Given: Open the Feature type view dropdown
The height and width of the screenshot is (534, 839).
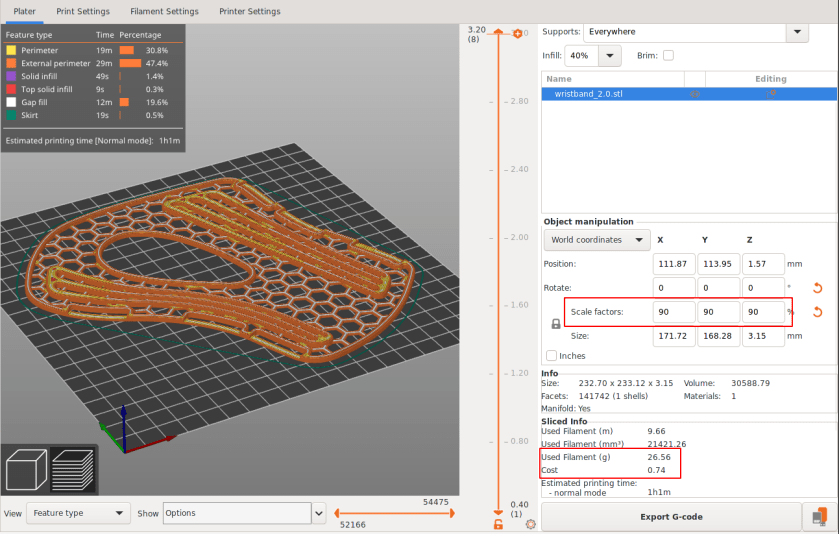Looking at the screenshot, I should point(78,513).
